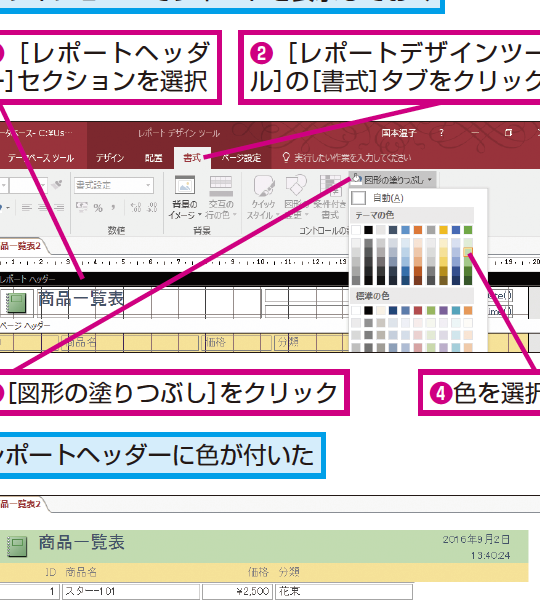Apply the percent format button
This screenshot has height=600, width=540.
[x=98, y=208]
